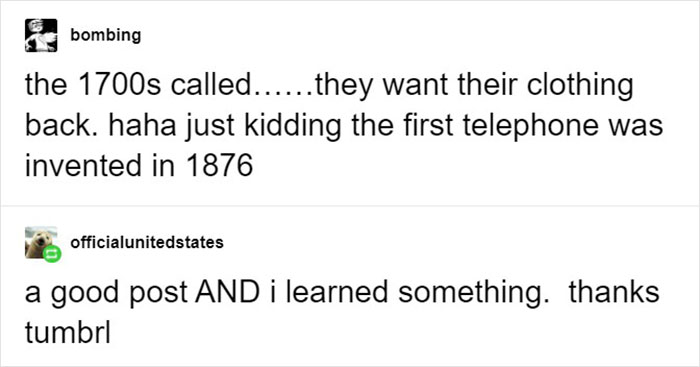Click the year "1876" in the post
This screenshot has width=700, height=367.
[x=219, y=165]
